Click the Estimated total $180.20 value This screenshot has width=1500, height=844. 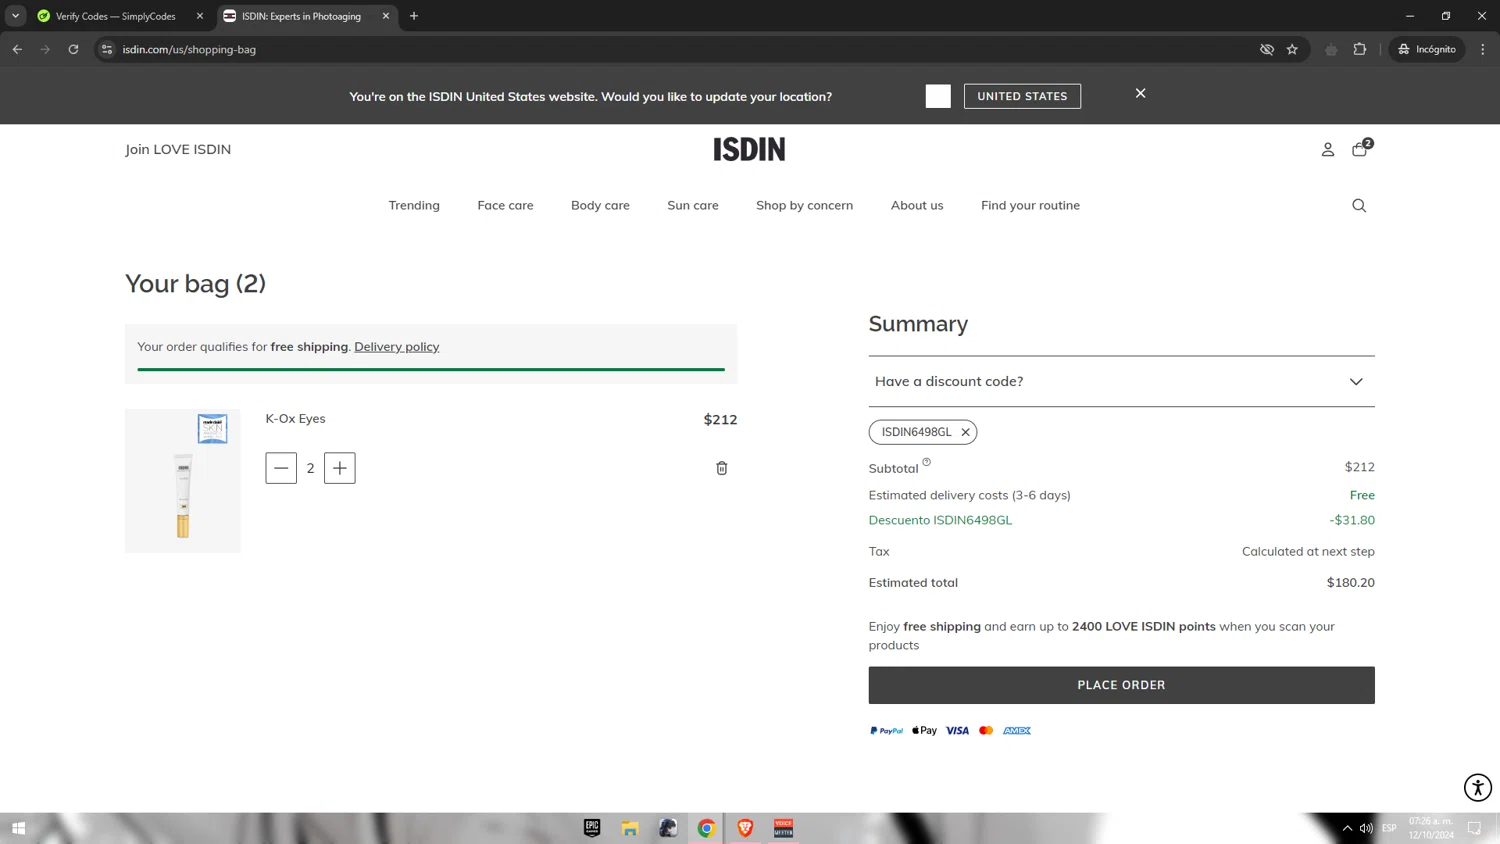pos(1350,582)
